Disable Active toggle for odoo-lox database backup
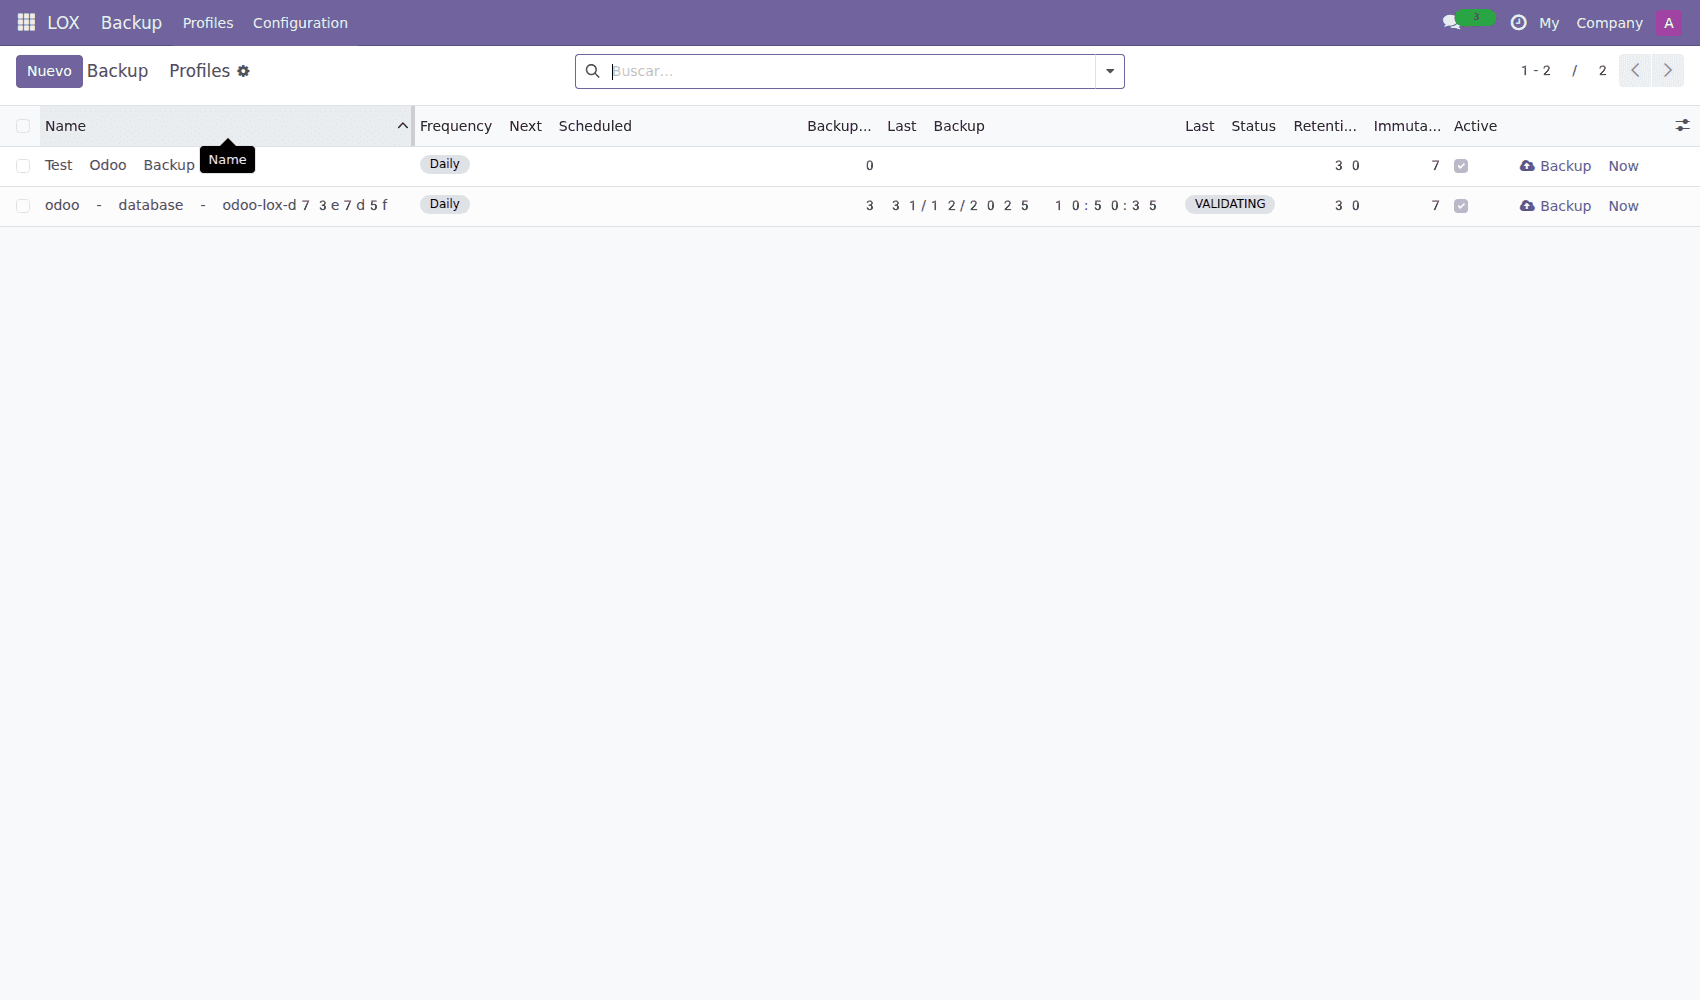1700x1000 pixels. coord(1461,205)
